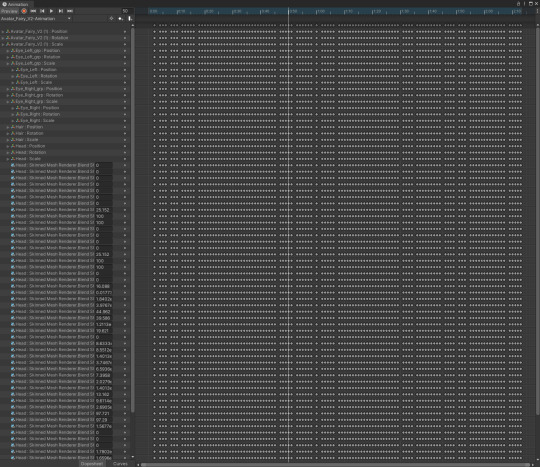The image size is (540, 467).
Task: Select Eye_Right : Scale row
Action: pyautogui.click(x=64, y=121)
